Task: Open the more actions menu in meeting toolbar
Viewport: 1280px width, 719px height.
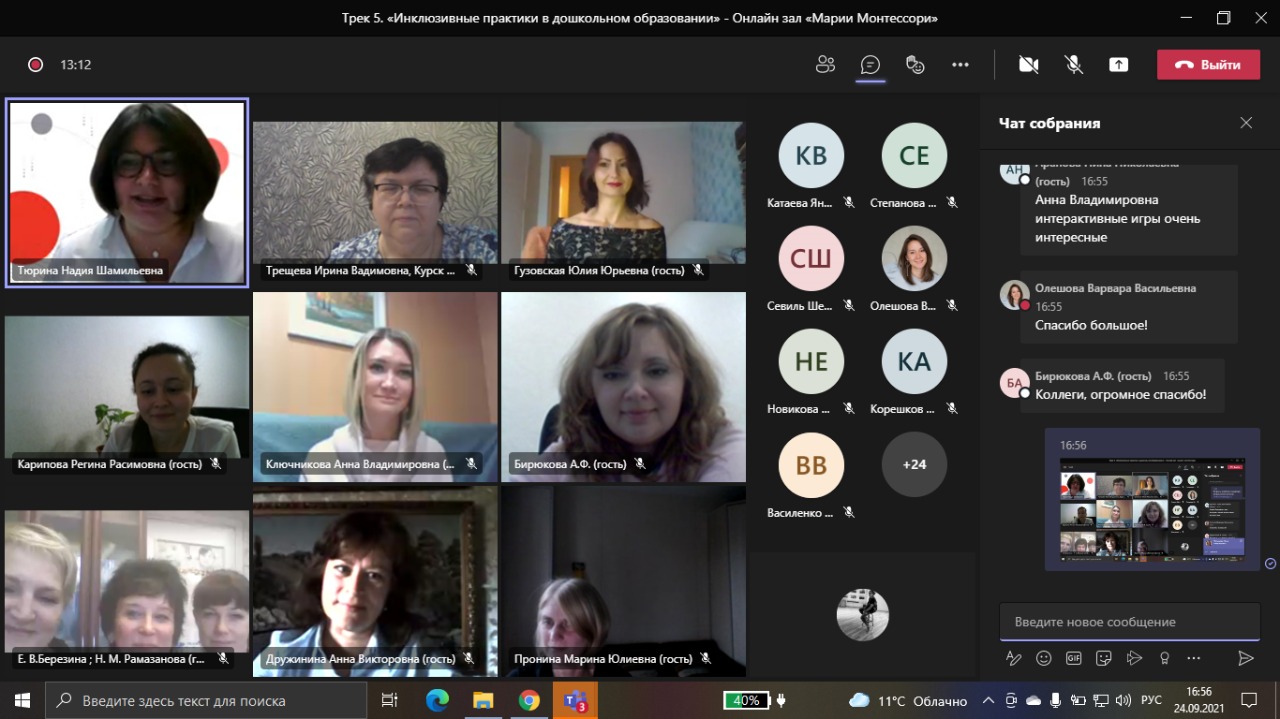Action: tap(960, 65)
